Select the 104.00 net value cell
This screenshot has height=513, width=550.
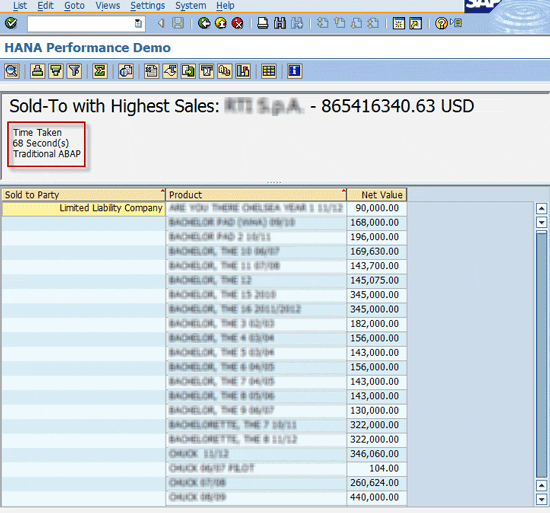tap(377, 468)
